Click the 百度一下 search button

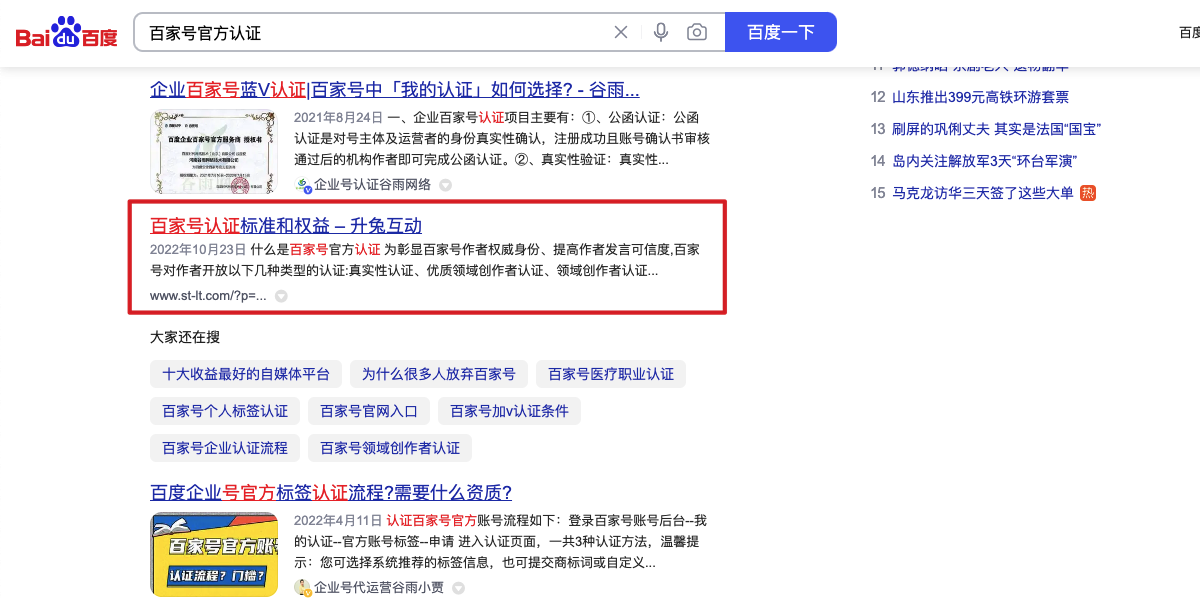[781, 33]
